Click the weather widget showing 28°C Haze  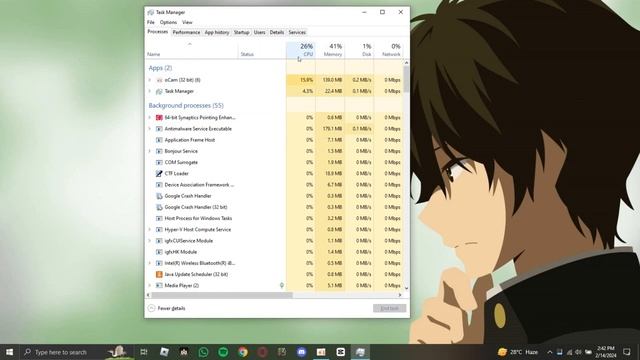[x=518, y=352]
